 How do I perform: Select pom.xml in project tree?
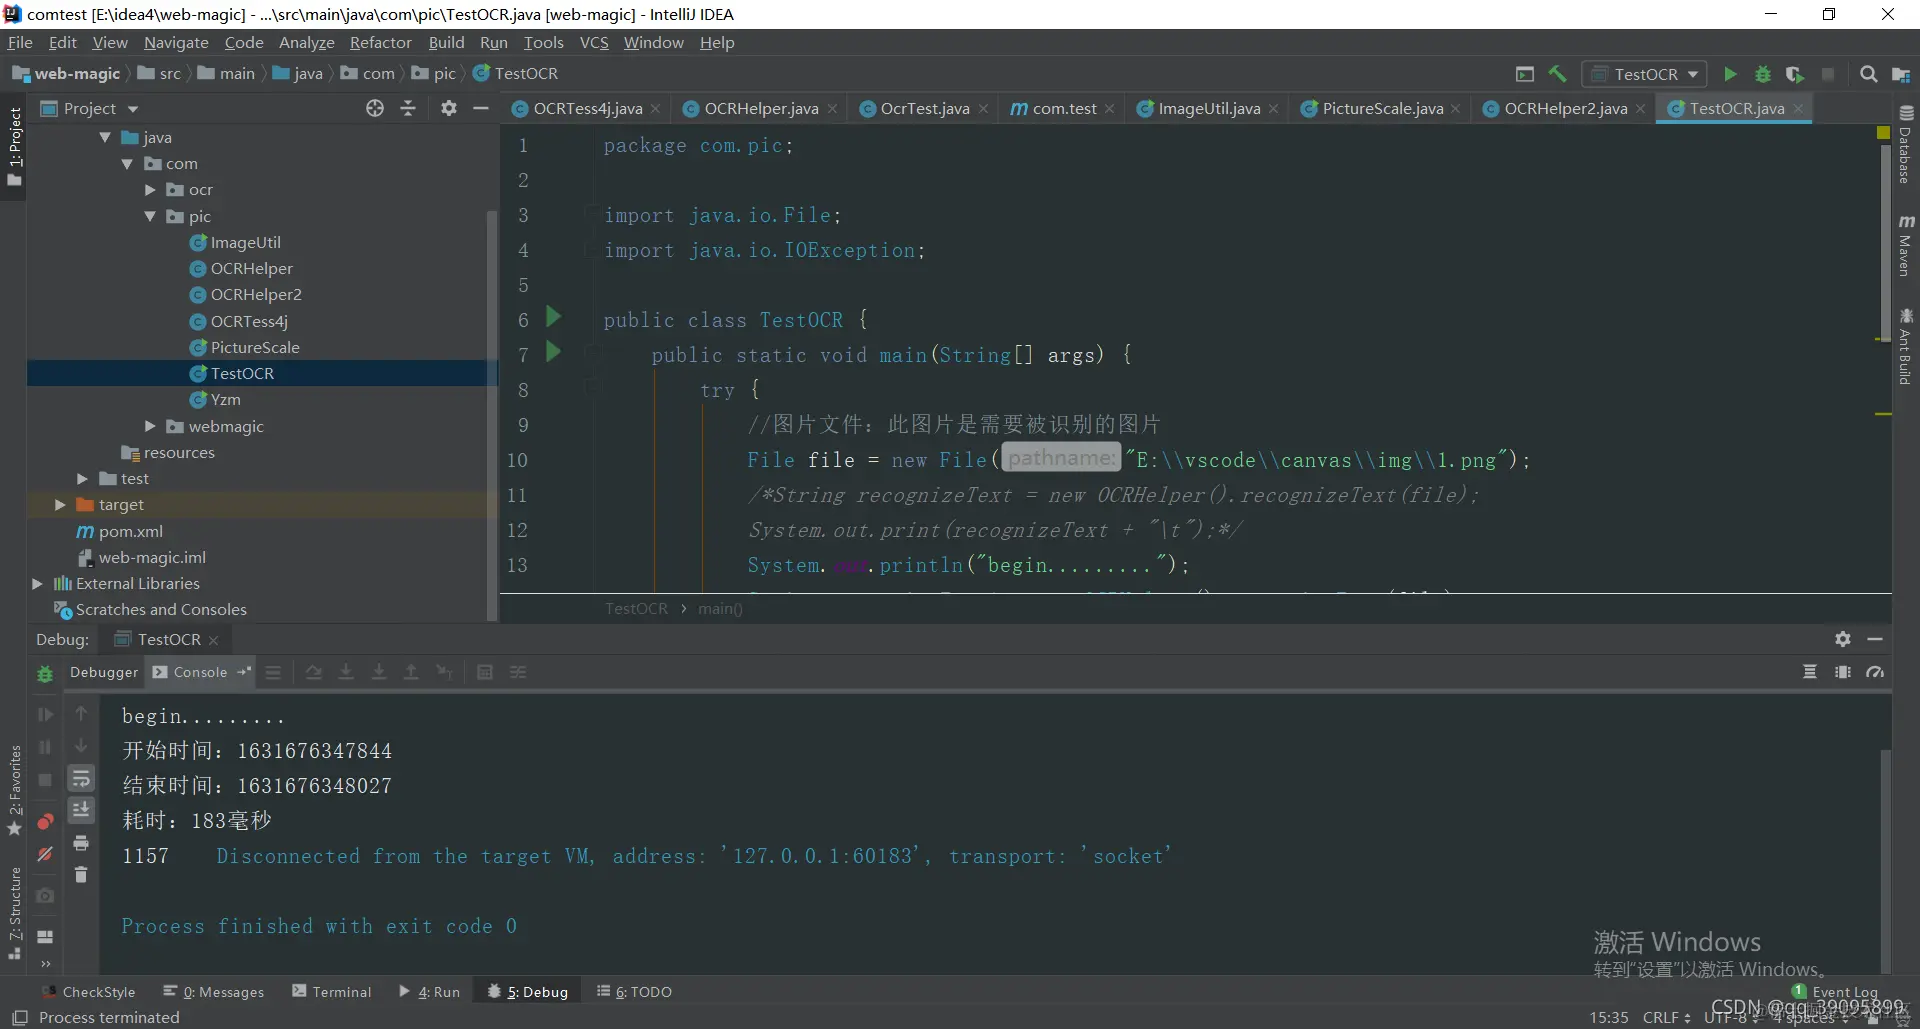pyautogui.click(x=130, y=532)
